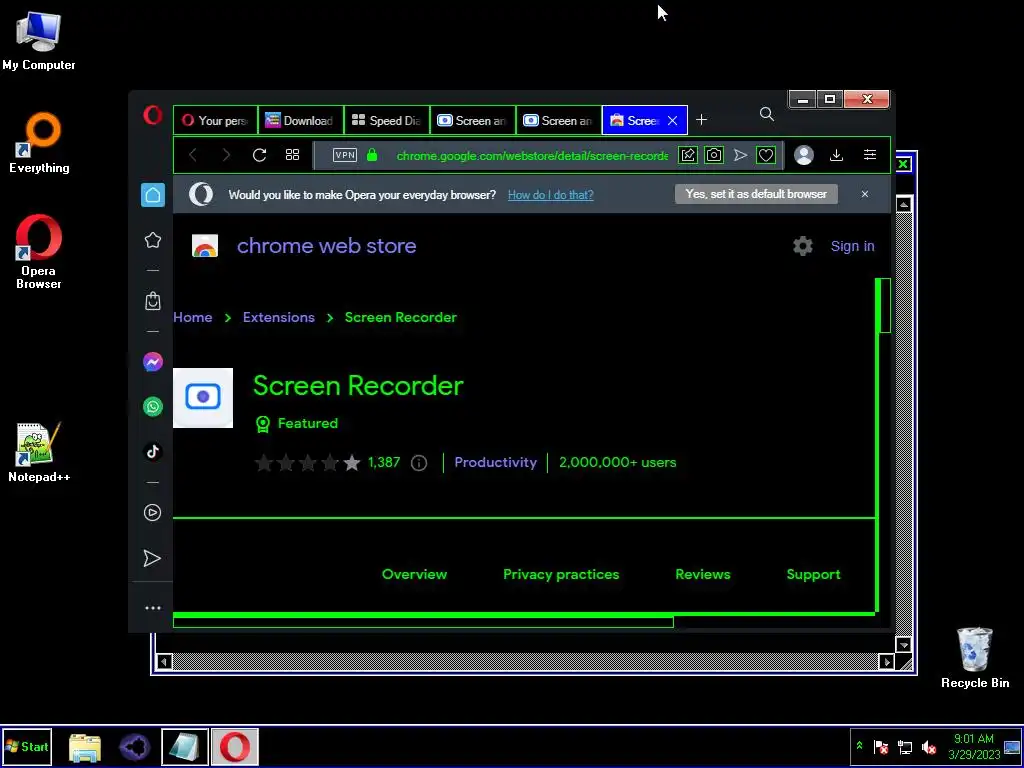Open the Recycle Bin desktop icon
The width and height of the screenshot is (1024, 768).
(x=975, y=657)
